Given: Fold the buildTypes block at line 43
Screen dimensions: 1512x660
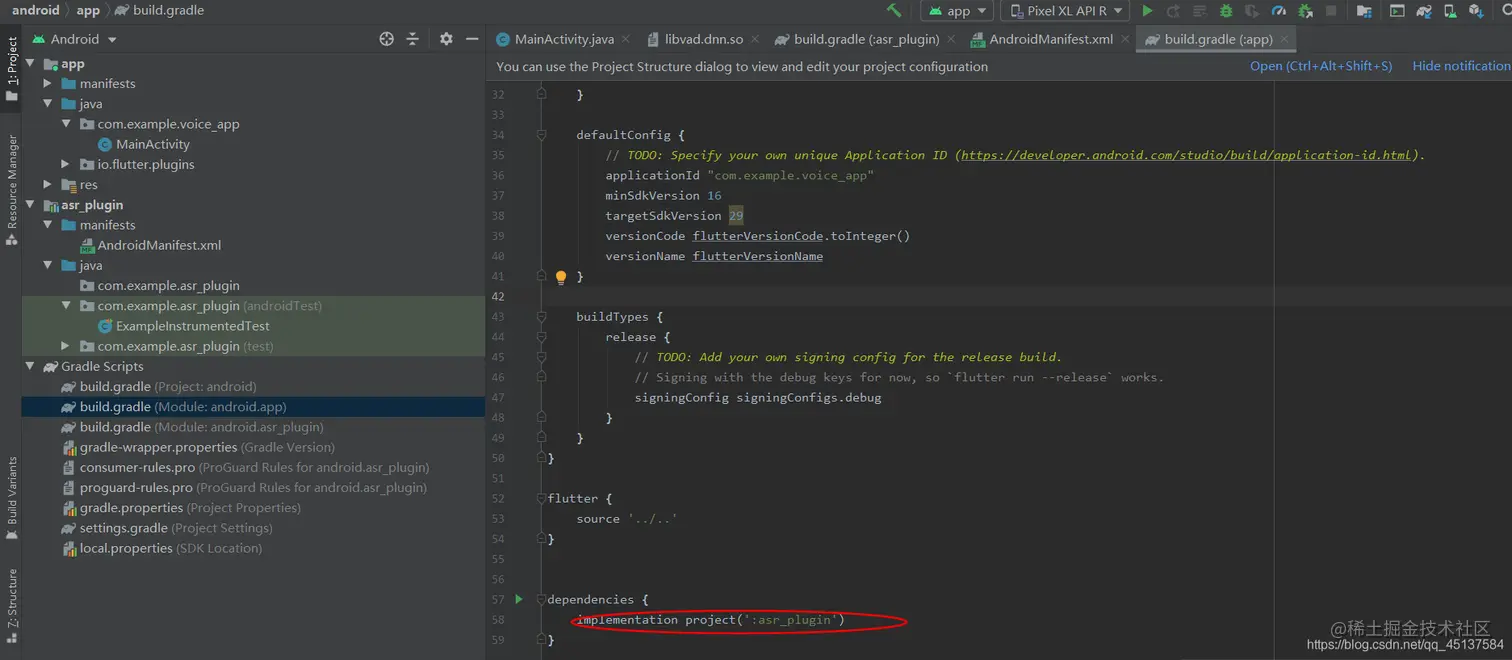Looking at the screenshot, I should [541, 317].
